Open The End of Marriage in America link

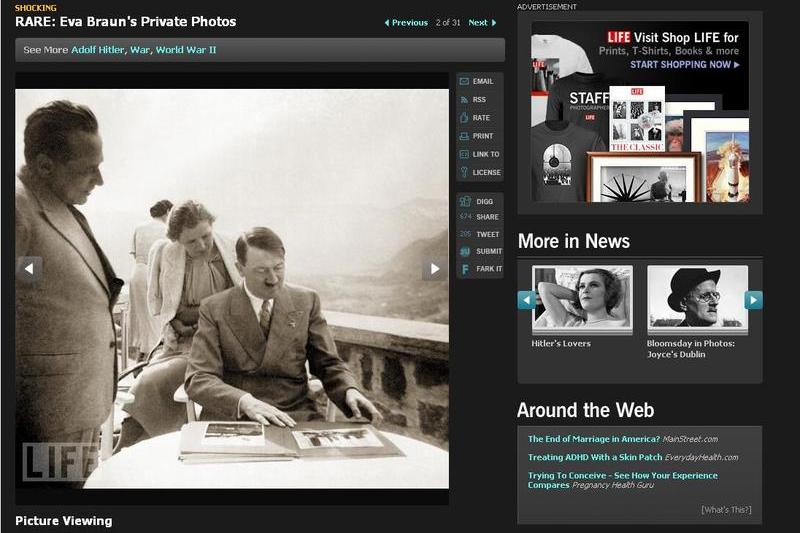coord(594,439)
